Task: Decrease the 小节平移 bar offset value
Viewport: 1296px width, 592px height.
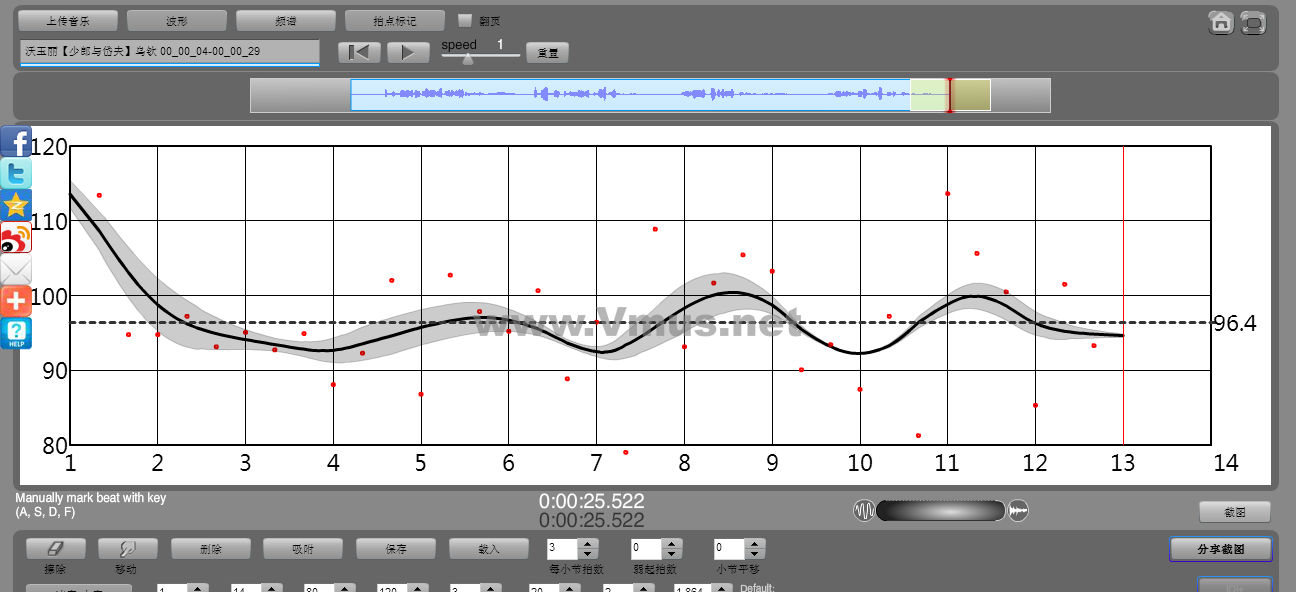Action: (756, 554)
